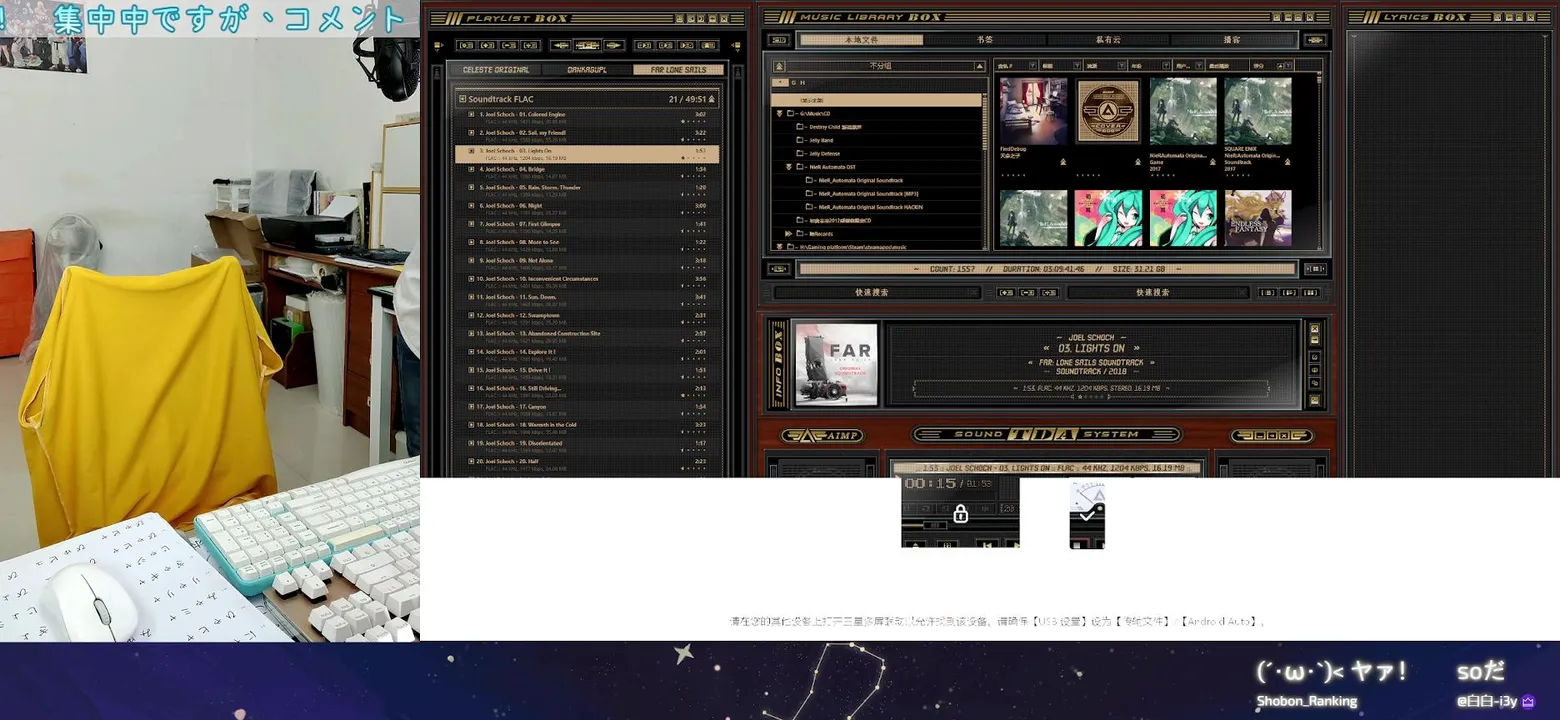This screenshot has height=720, width=1560.
Task: Open the SQUARE ENIX NieR:Automata album
Action: coord(1258,112)
